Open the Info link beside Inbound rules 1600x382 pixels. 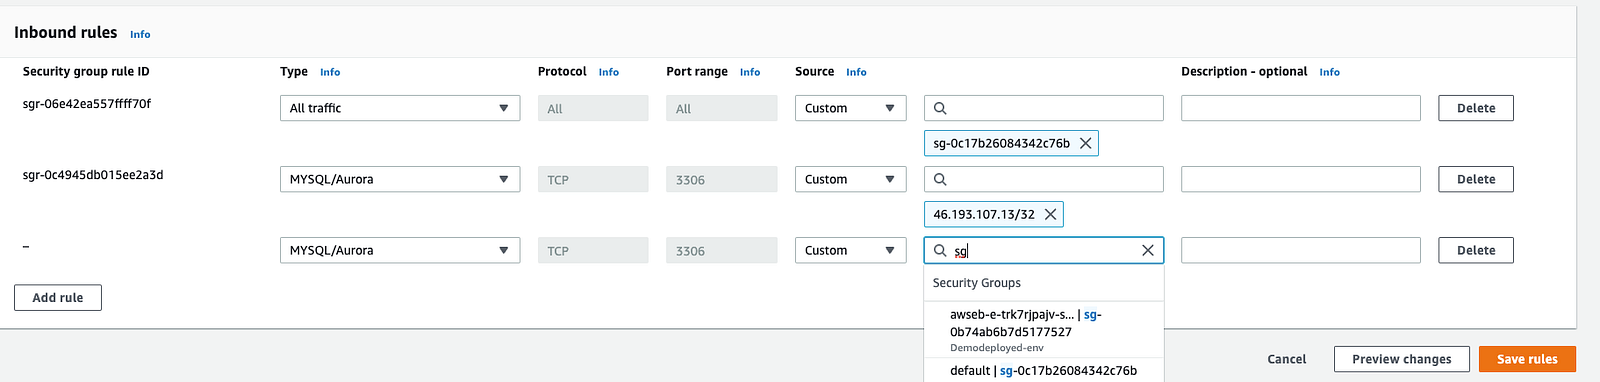140,34
